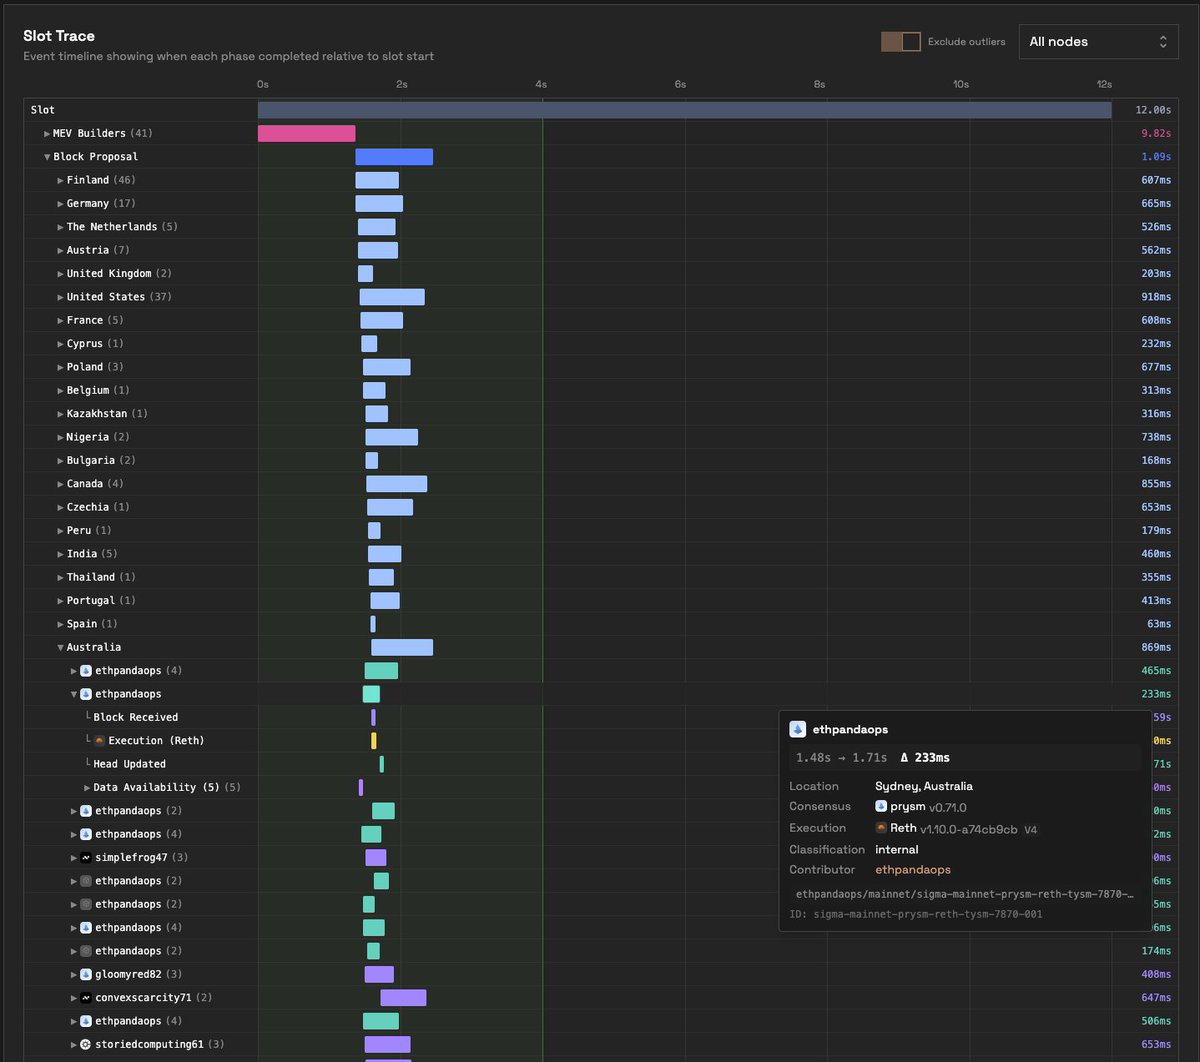Click the United States timeline bar
1200x1062 pixels.
(x=392, y=297)
